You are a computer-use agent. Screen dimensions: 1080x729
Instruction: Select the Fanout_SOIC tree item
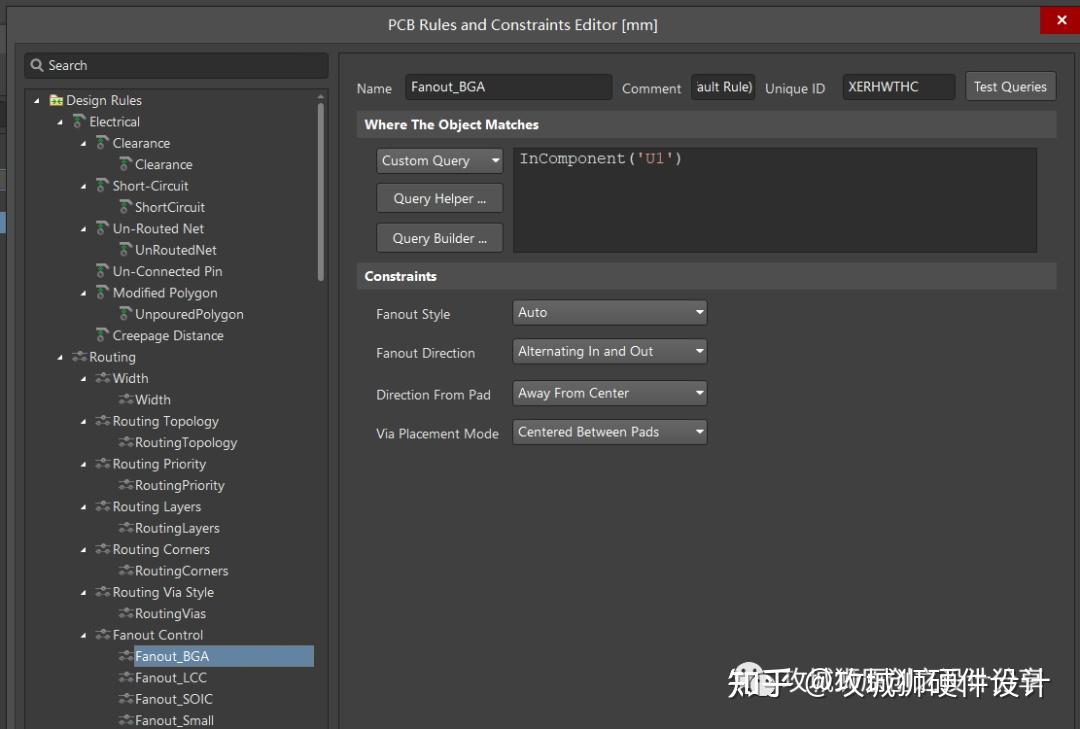172,698
